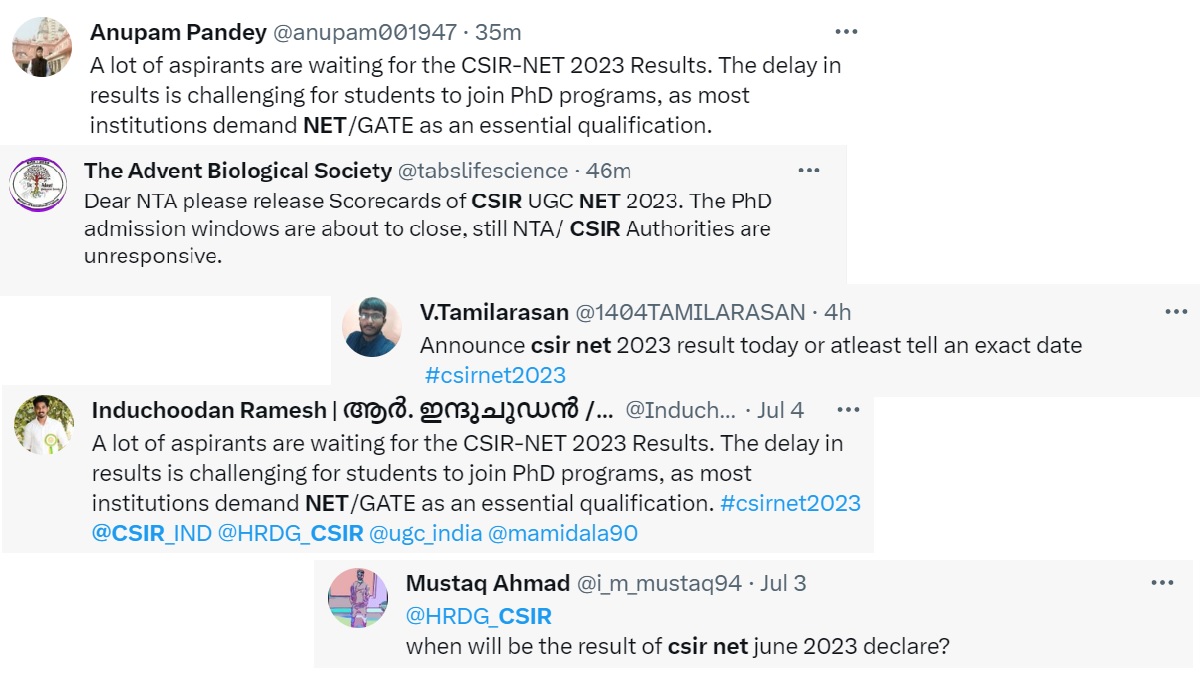Expand the three-dot menu on Advent Biological tweet

(x=808, y=171)
